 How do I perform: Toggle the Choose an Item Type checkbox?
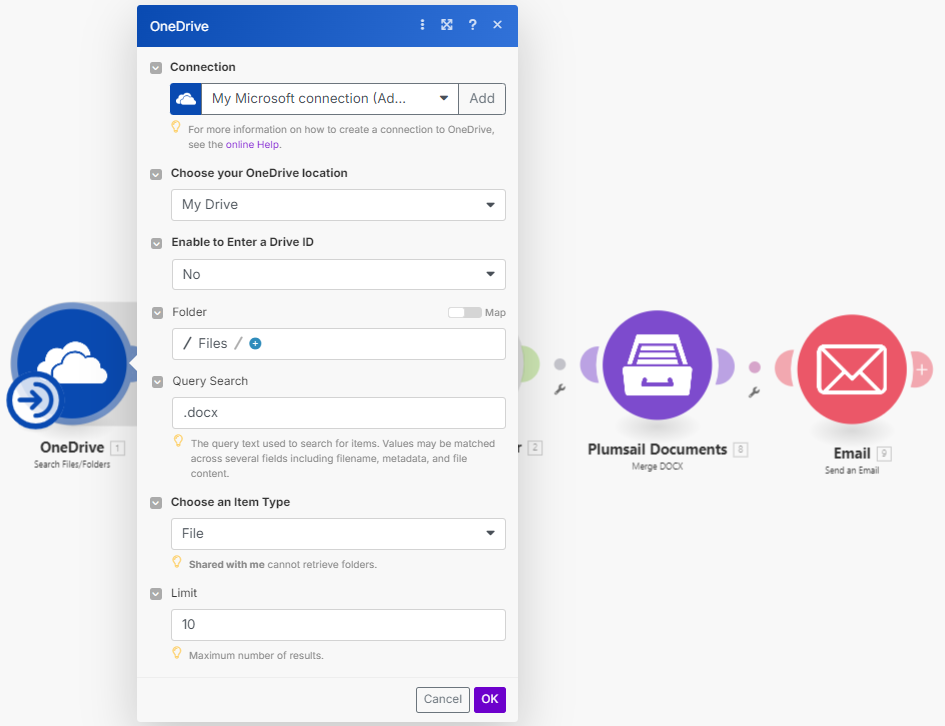pyautogui.click(x=156, y=503)
